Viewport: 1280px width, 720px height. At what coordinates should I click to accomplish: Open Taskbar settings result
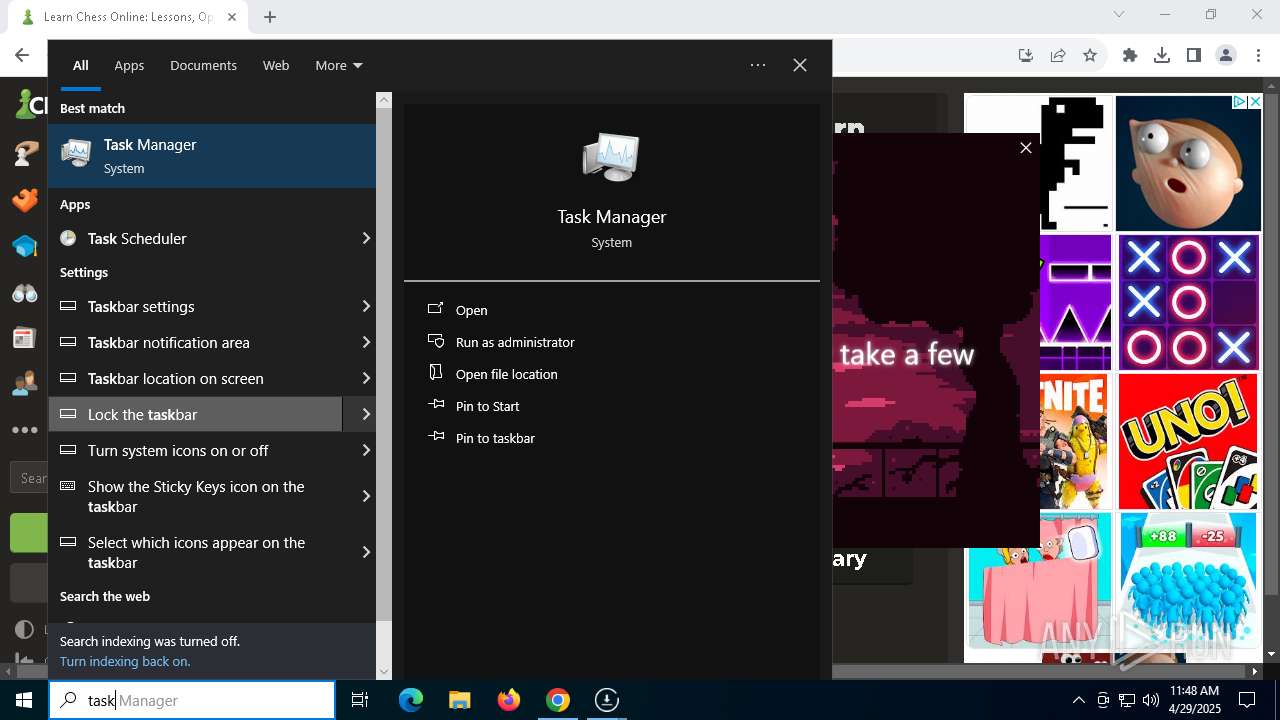click(195, 306)
